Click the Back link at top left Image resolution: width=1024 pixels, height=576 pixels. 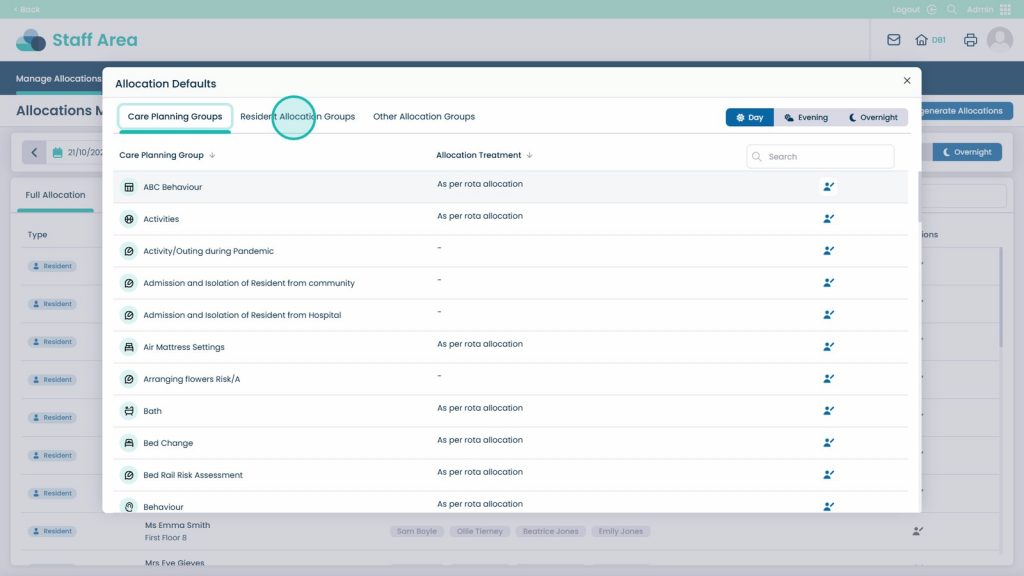click(x=27, y=9)
